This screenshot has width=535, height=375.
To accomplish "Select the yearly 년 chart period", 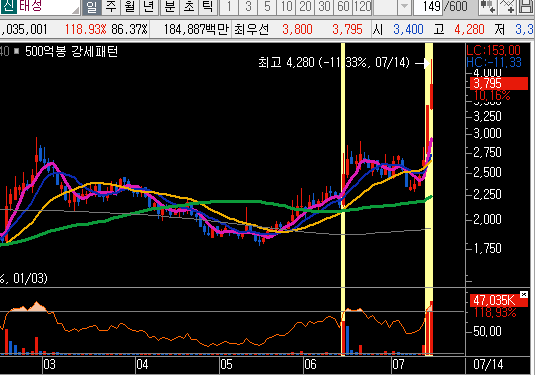I will pyautogui.click(x=149, y=7).
